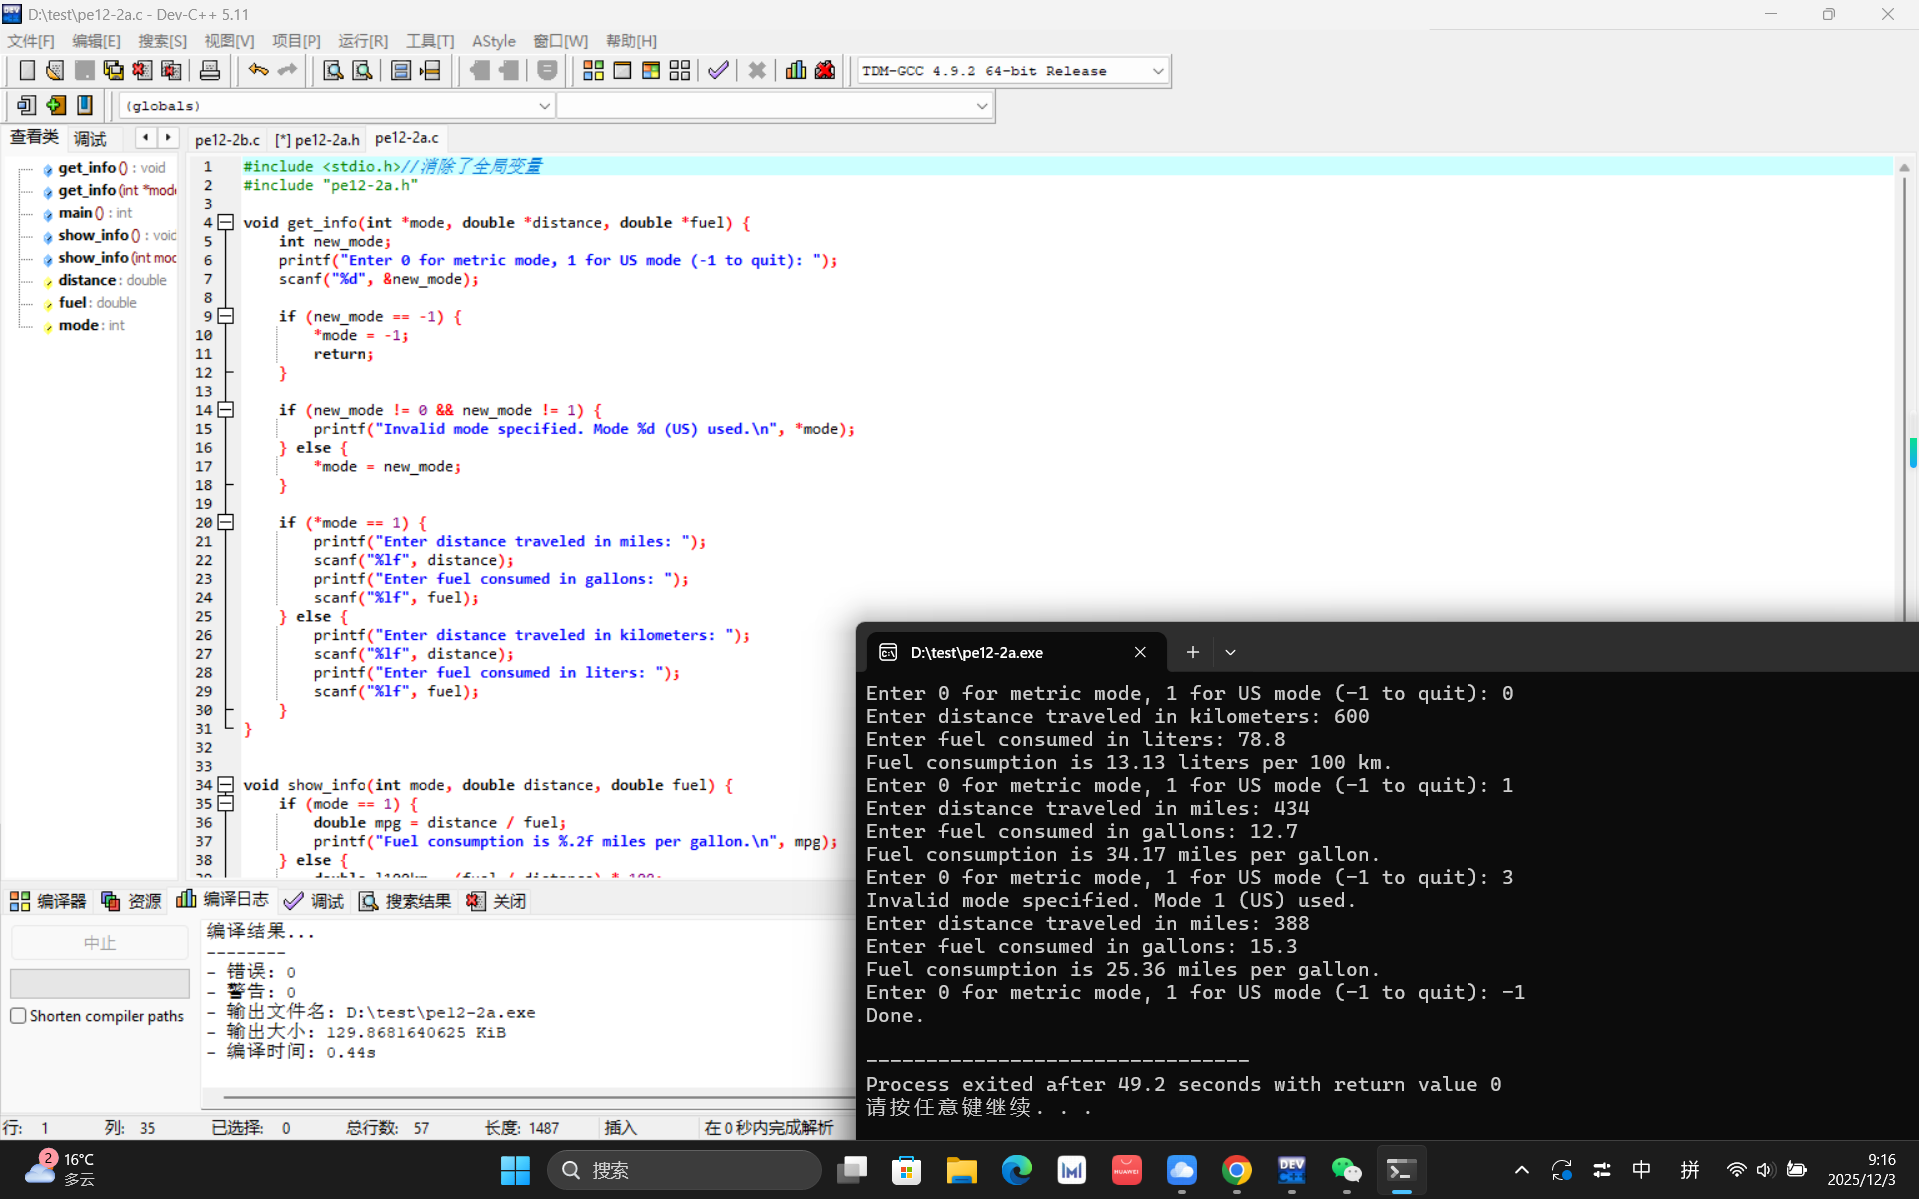Click the New file toolbar icon

pos(27,70)
